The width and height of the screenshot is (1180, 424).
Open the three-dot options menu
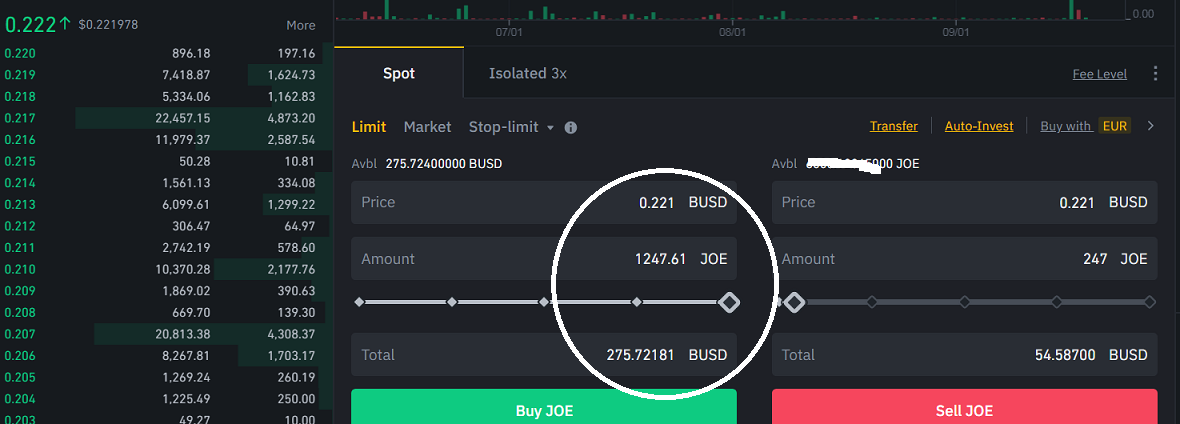(1156, 74)
